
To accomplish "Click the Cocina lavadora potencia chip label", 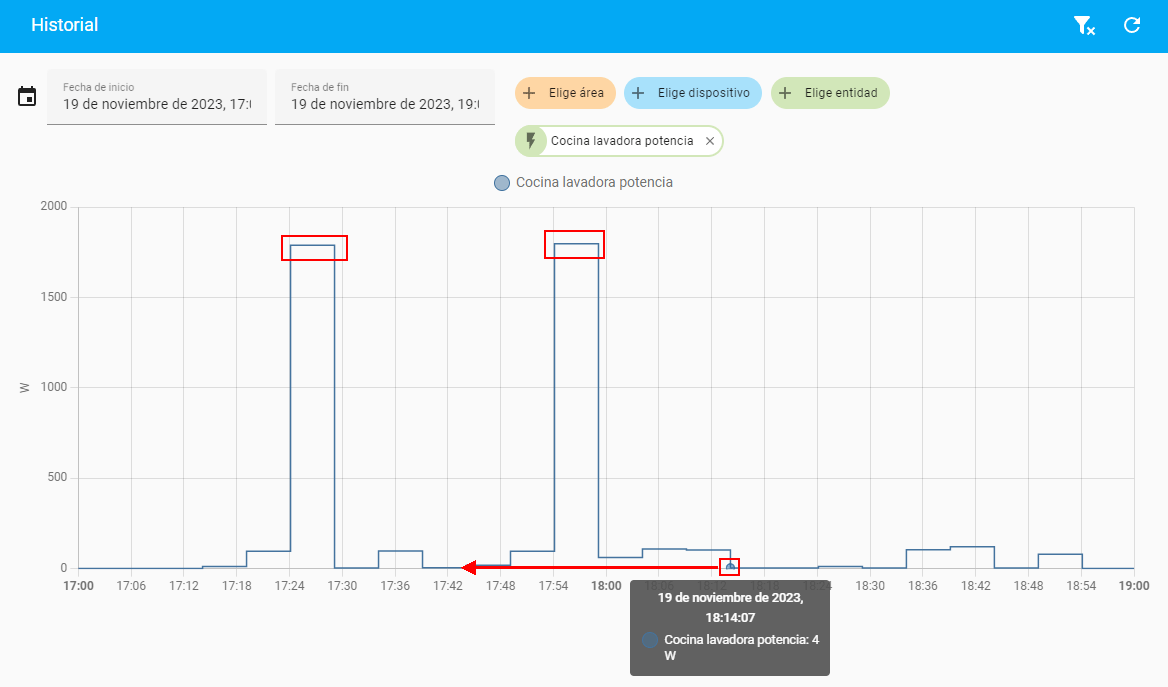I will pyautogui.click(x=621, y=142).
